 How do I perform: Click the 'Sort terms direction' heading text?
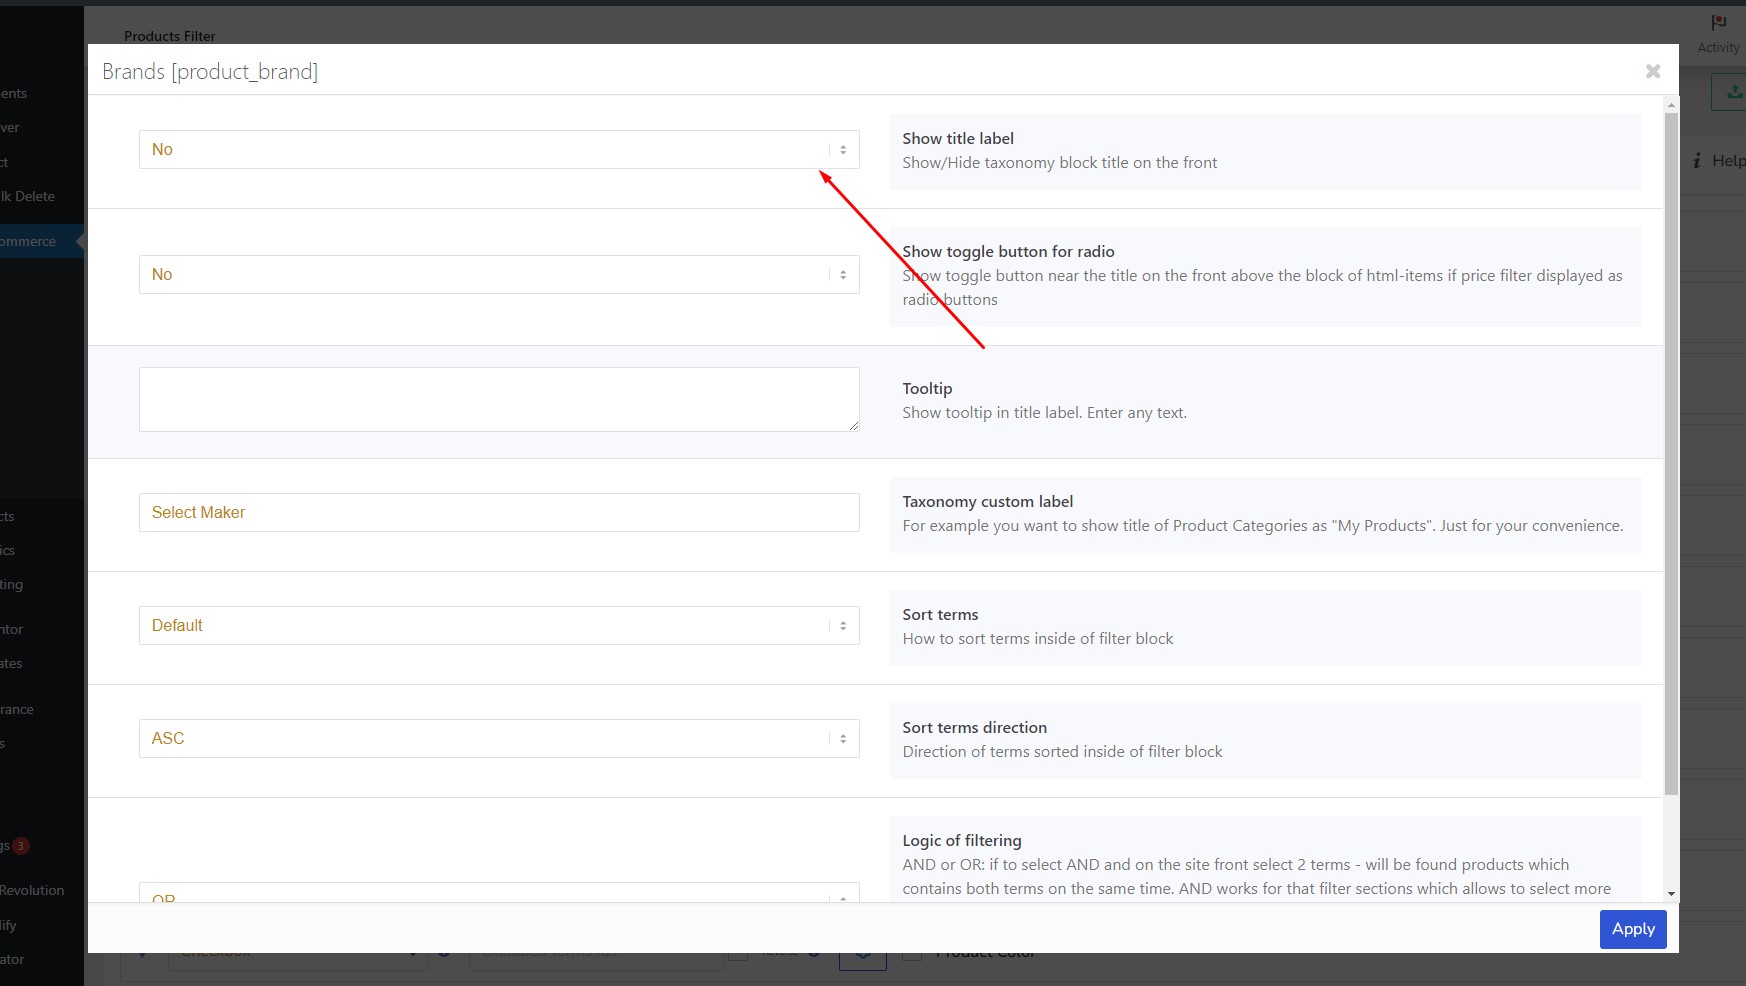tap(975, 727)
